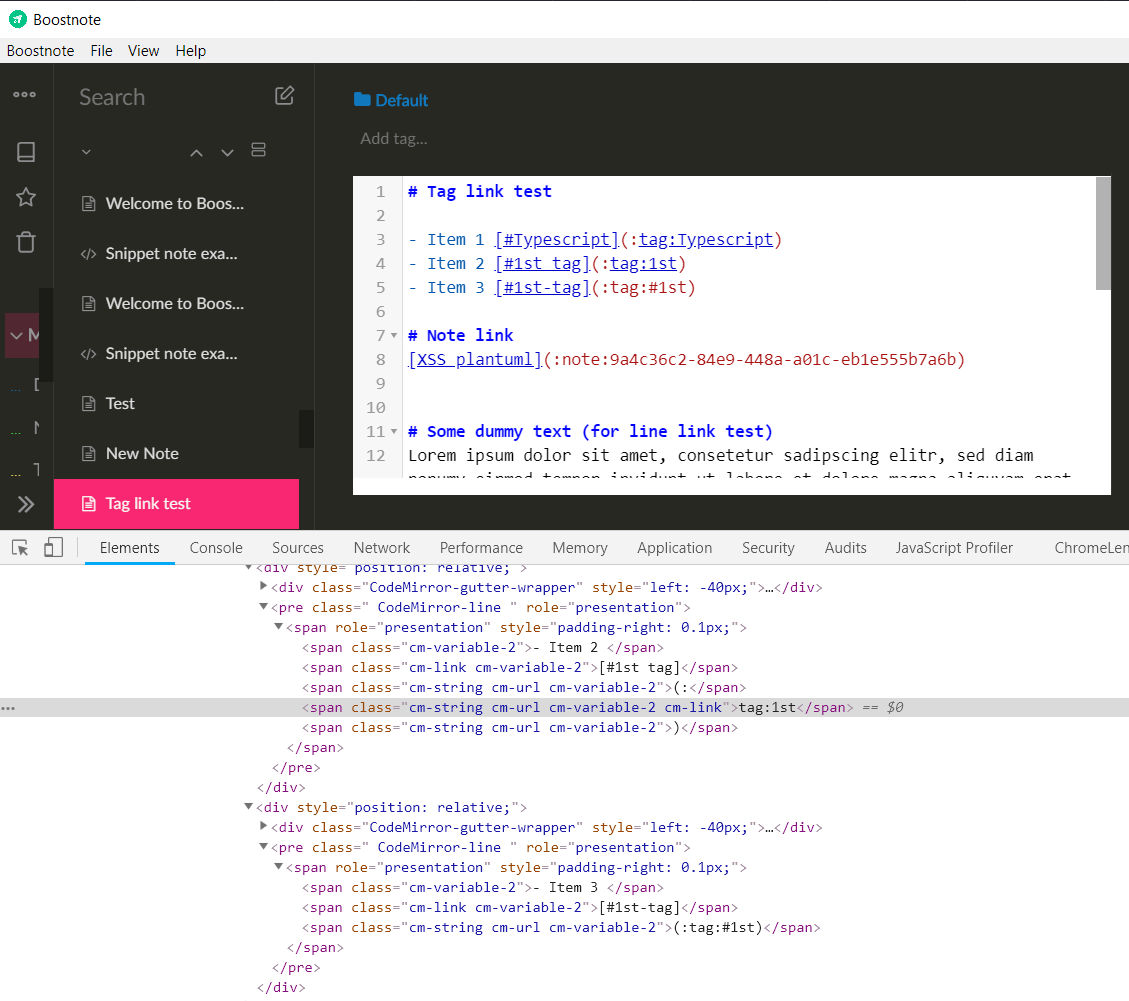Create a new note with pencil icon
The image size is (1129, 1001).
[x=284, y=96]
